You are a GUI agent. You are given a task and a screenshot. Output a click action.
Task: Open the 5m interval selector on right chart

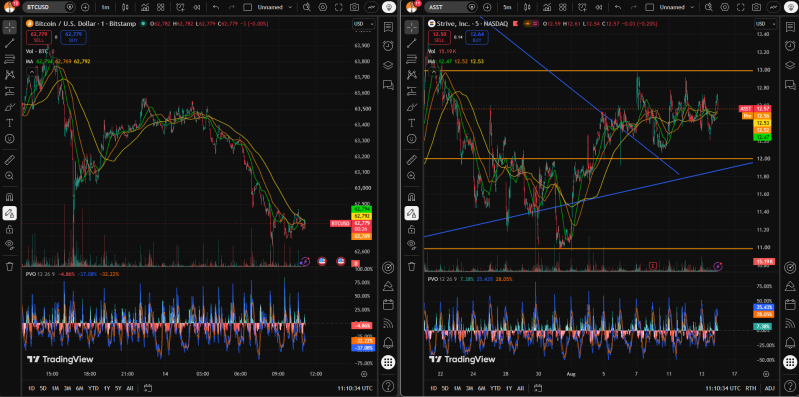pos(507,7)
